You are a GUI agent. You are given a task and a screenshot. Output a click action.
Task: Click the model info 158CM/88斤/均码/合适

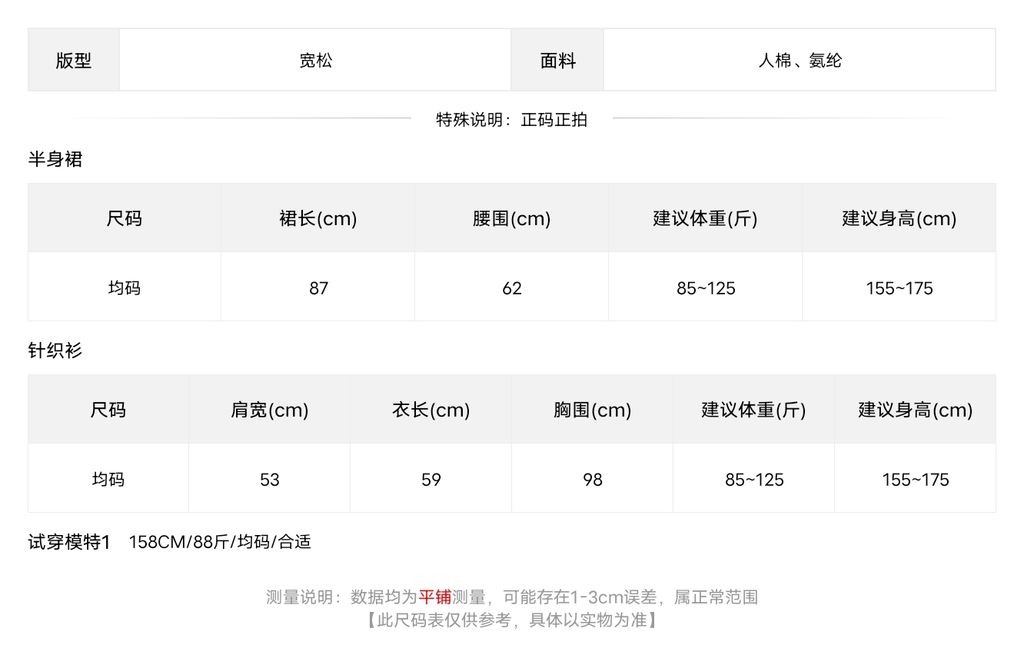coord(220,542)
